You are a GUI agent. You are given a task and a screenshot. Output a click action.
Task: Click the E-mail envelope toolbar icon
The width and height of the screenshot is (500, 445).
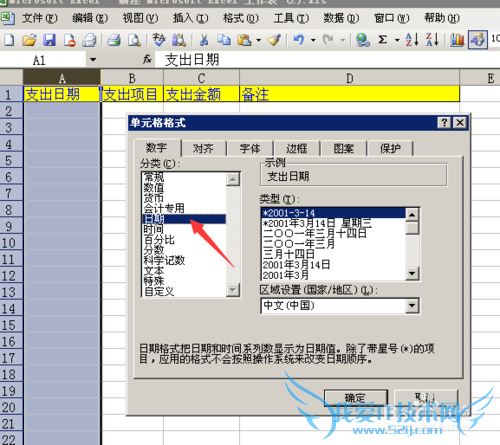click(x=89, y=40)
